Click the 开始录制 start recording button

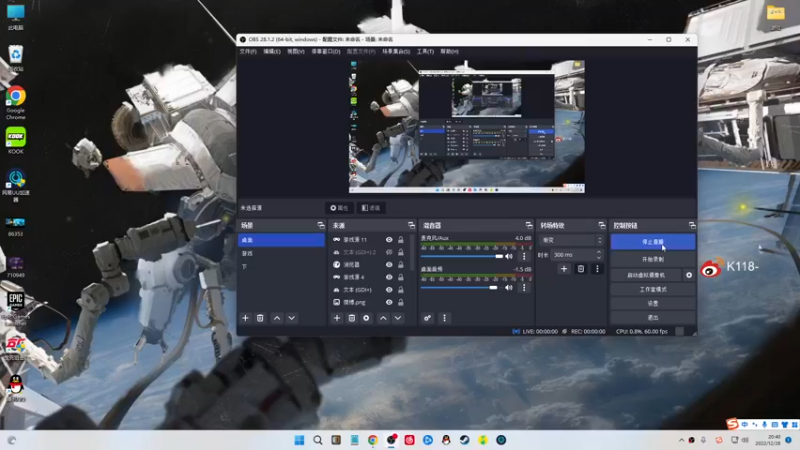tap(653, 259)
